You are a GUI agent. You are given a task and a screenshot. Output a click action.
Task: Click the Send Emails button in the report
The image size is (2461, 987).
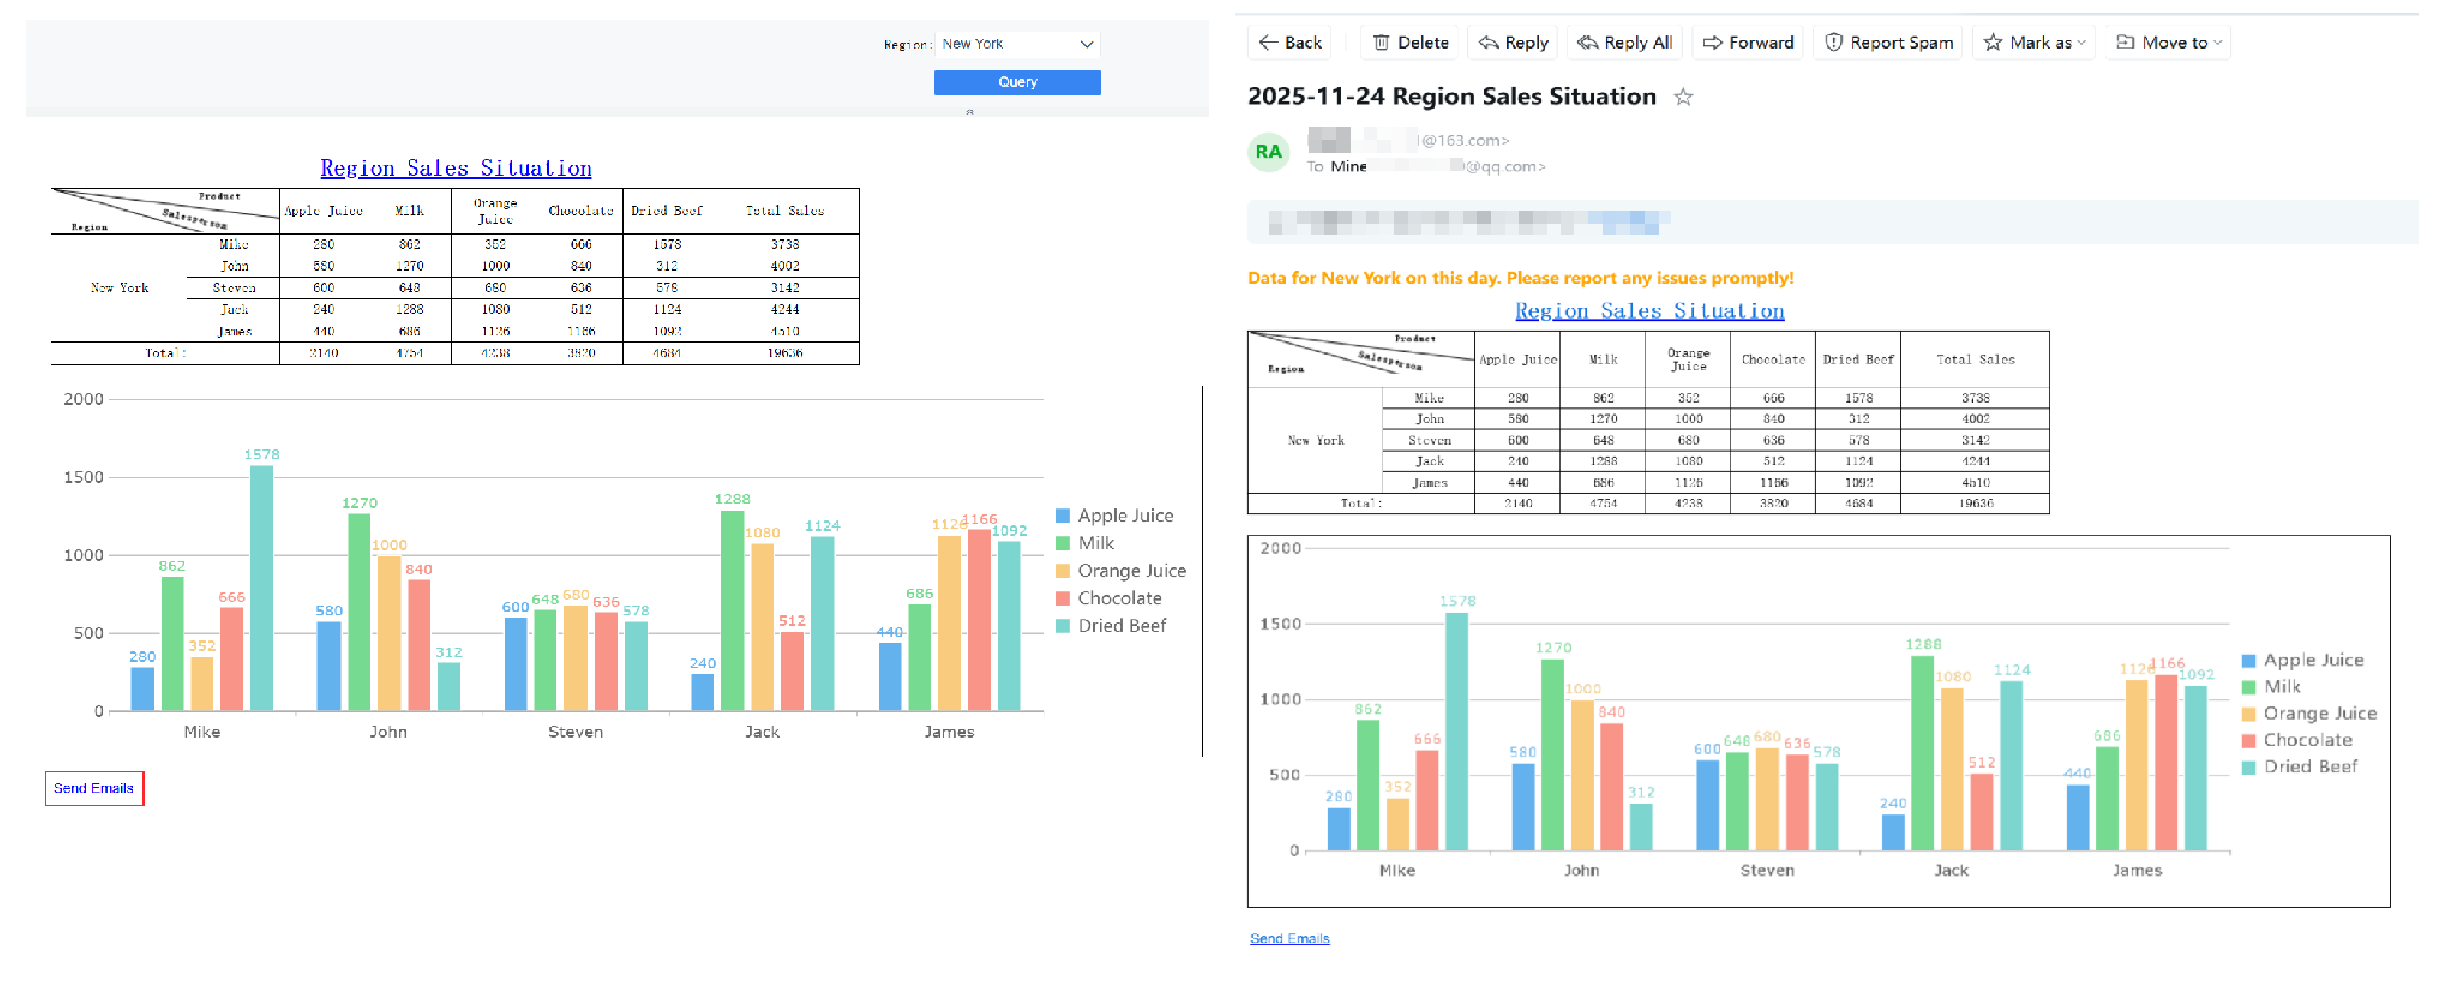click(94, 788)
